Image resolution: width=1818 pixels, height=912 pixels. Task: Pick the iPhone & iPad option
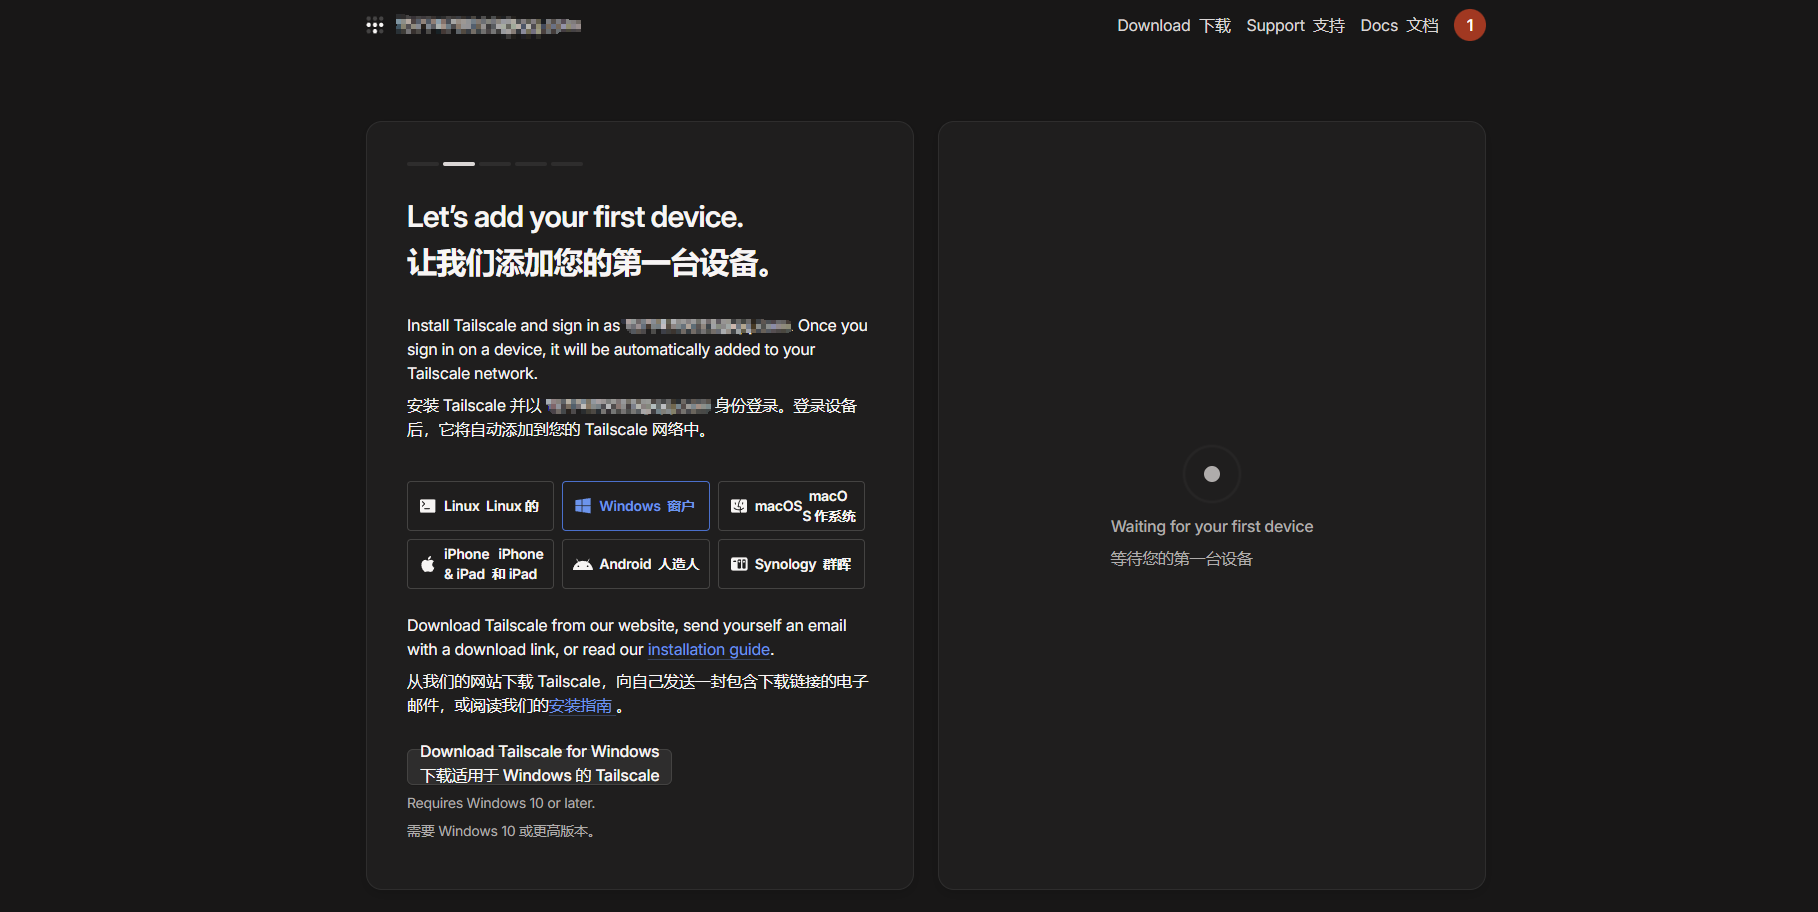click(480, 564)
